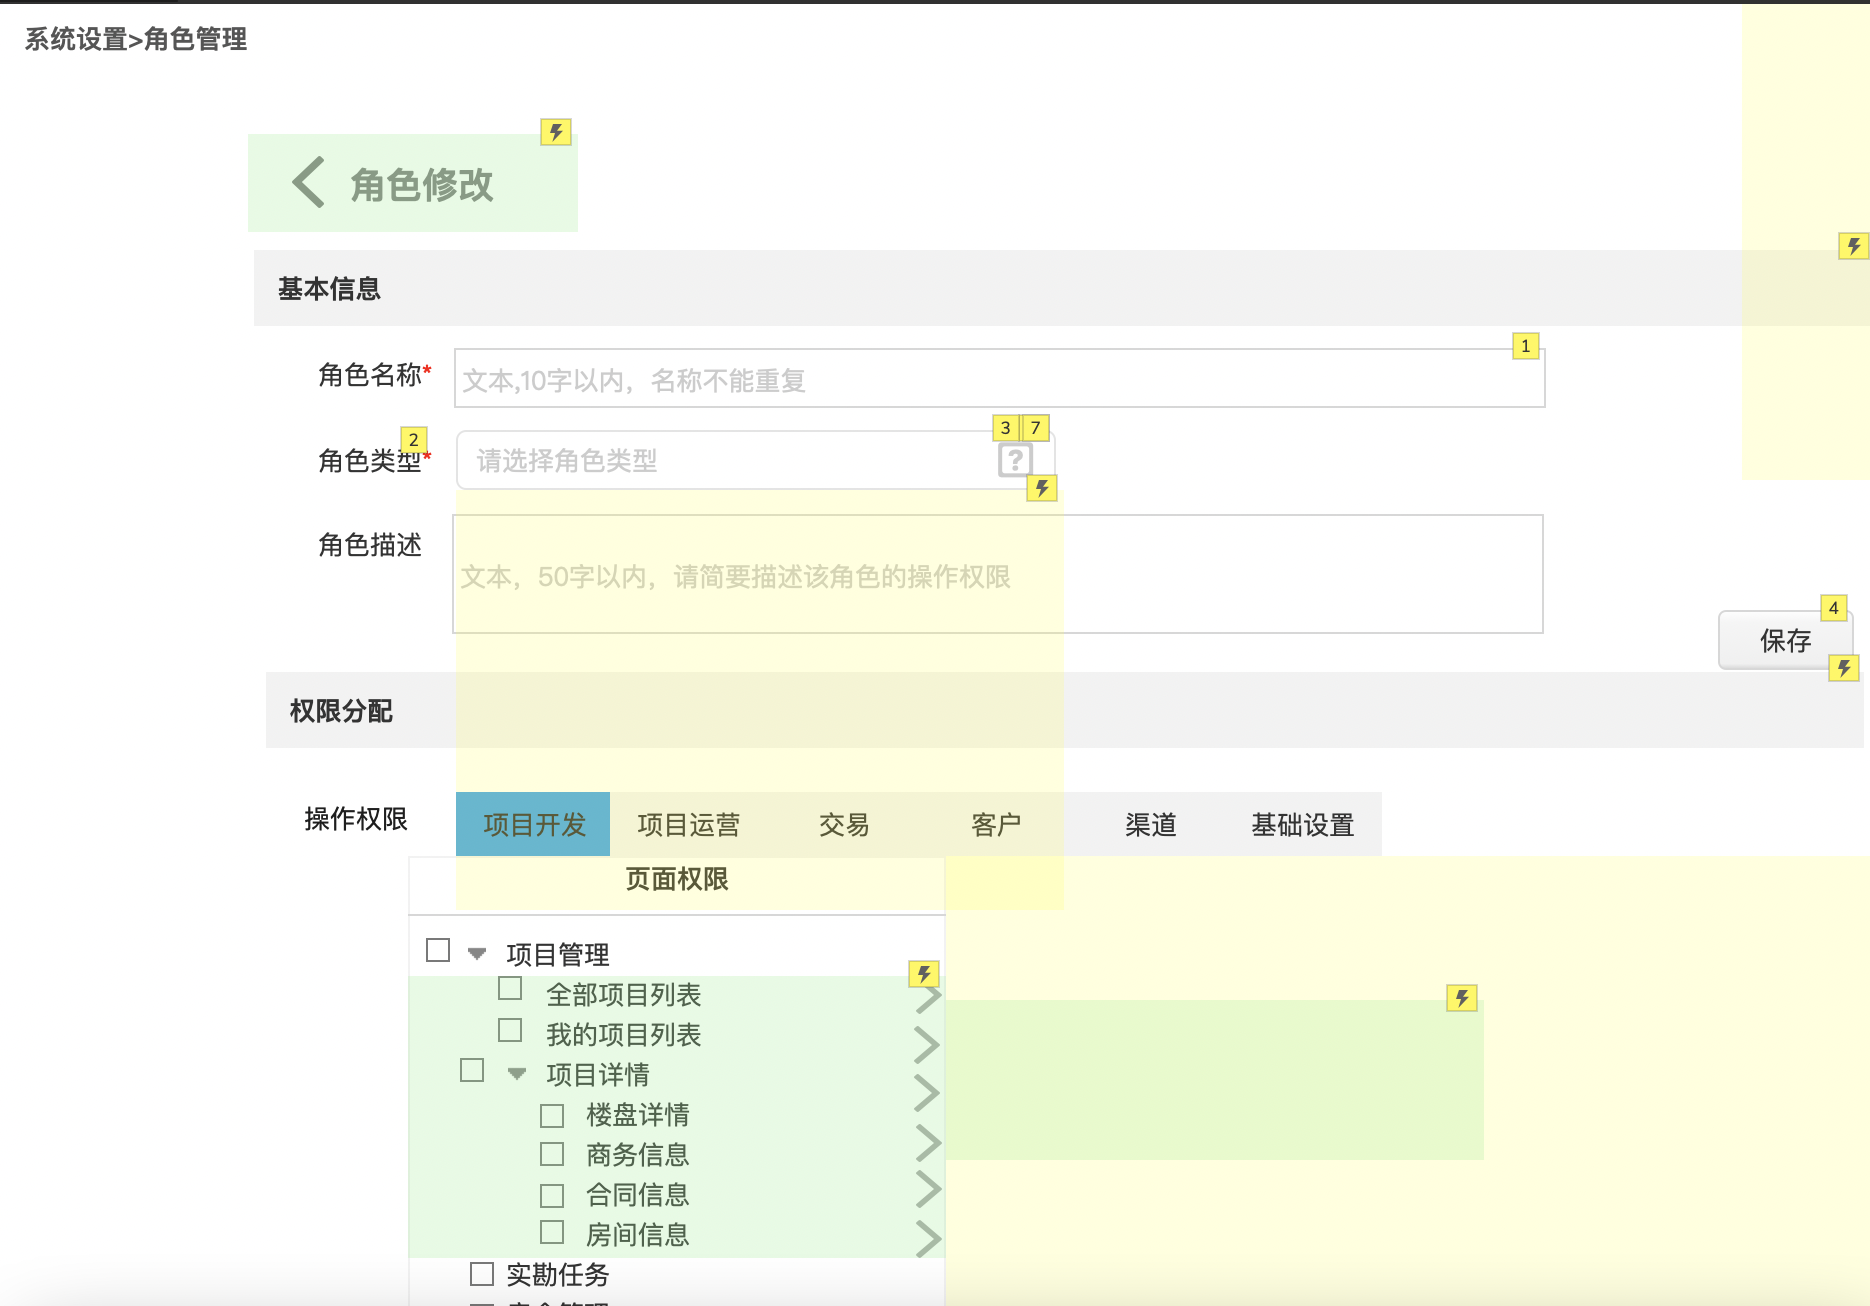The height and width of the screenshot is (1306, 1870).
Task: Click the chevron arrow for 房间信息
Action: pyautogui.click(x=928, y=1238)
